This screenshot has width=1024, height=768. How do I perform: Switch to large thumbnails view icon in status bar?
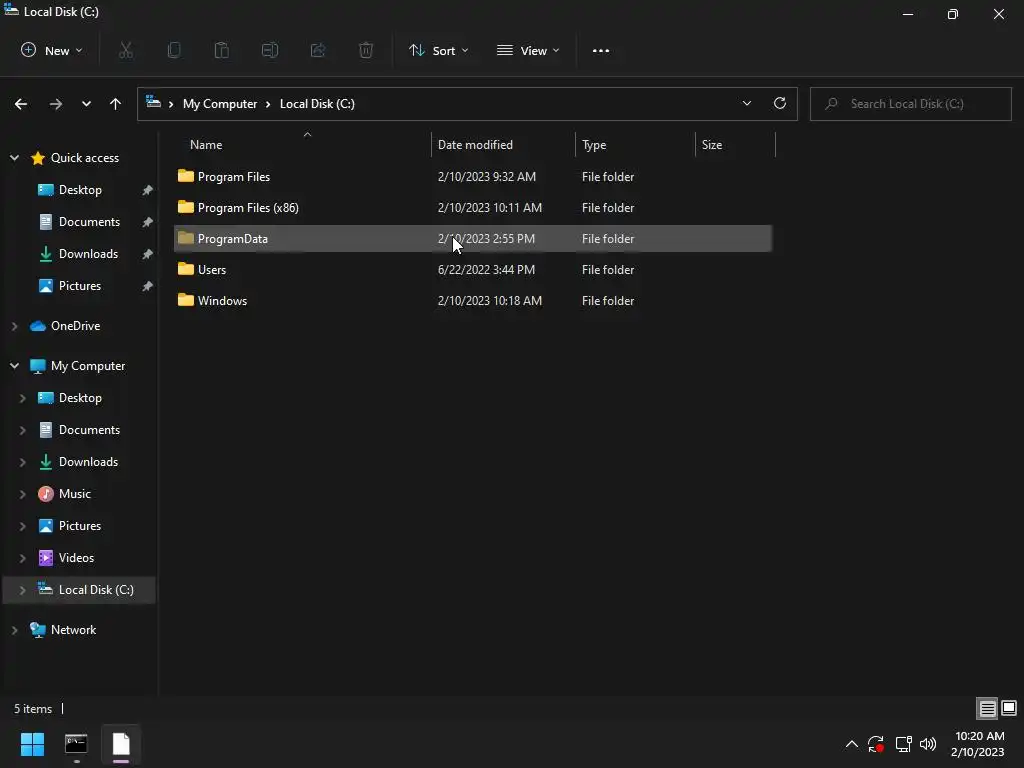tap(1009, 709)
